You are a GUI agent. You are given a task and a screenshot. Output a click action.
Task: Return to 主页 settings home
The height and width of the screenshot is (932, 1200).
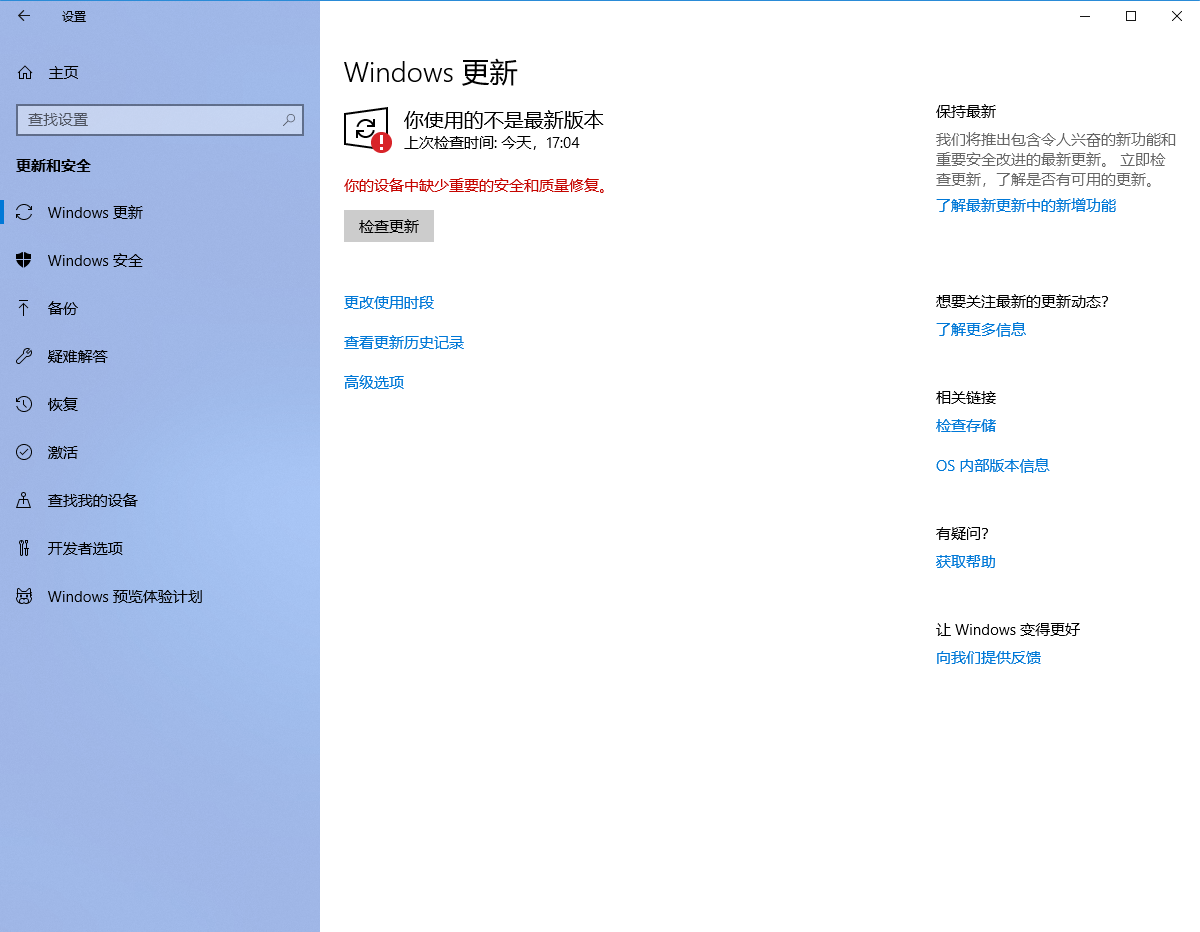click(160, 72)
